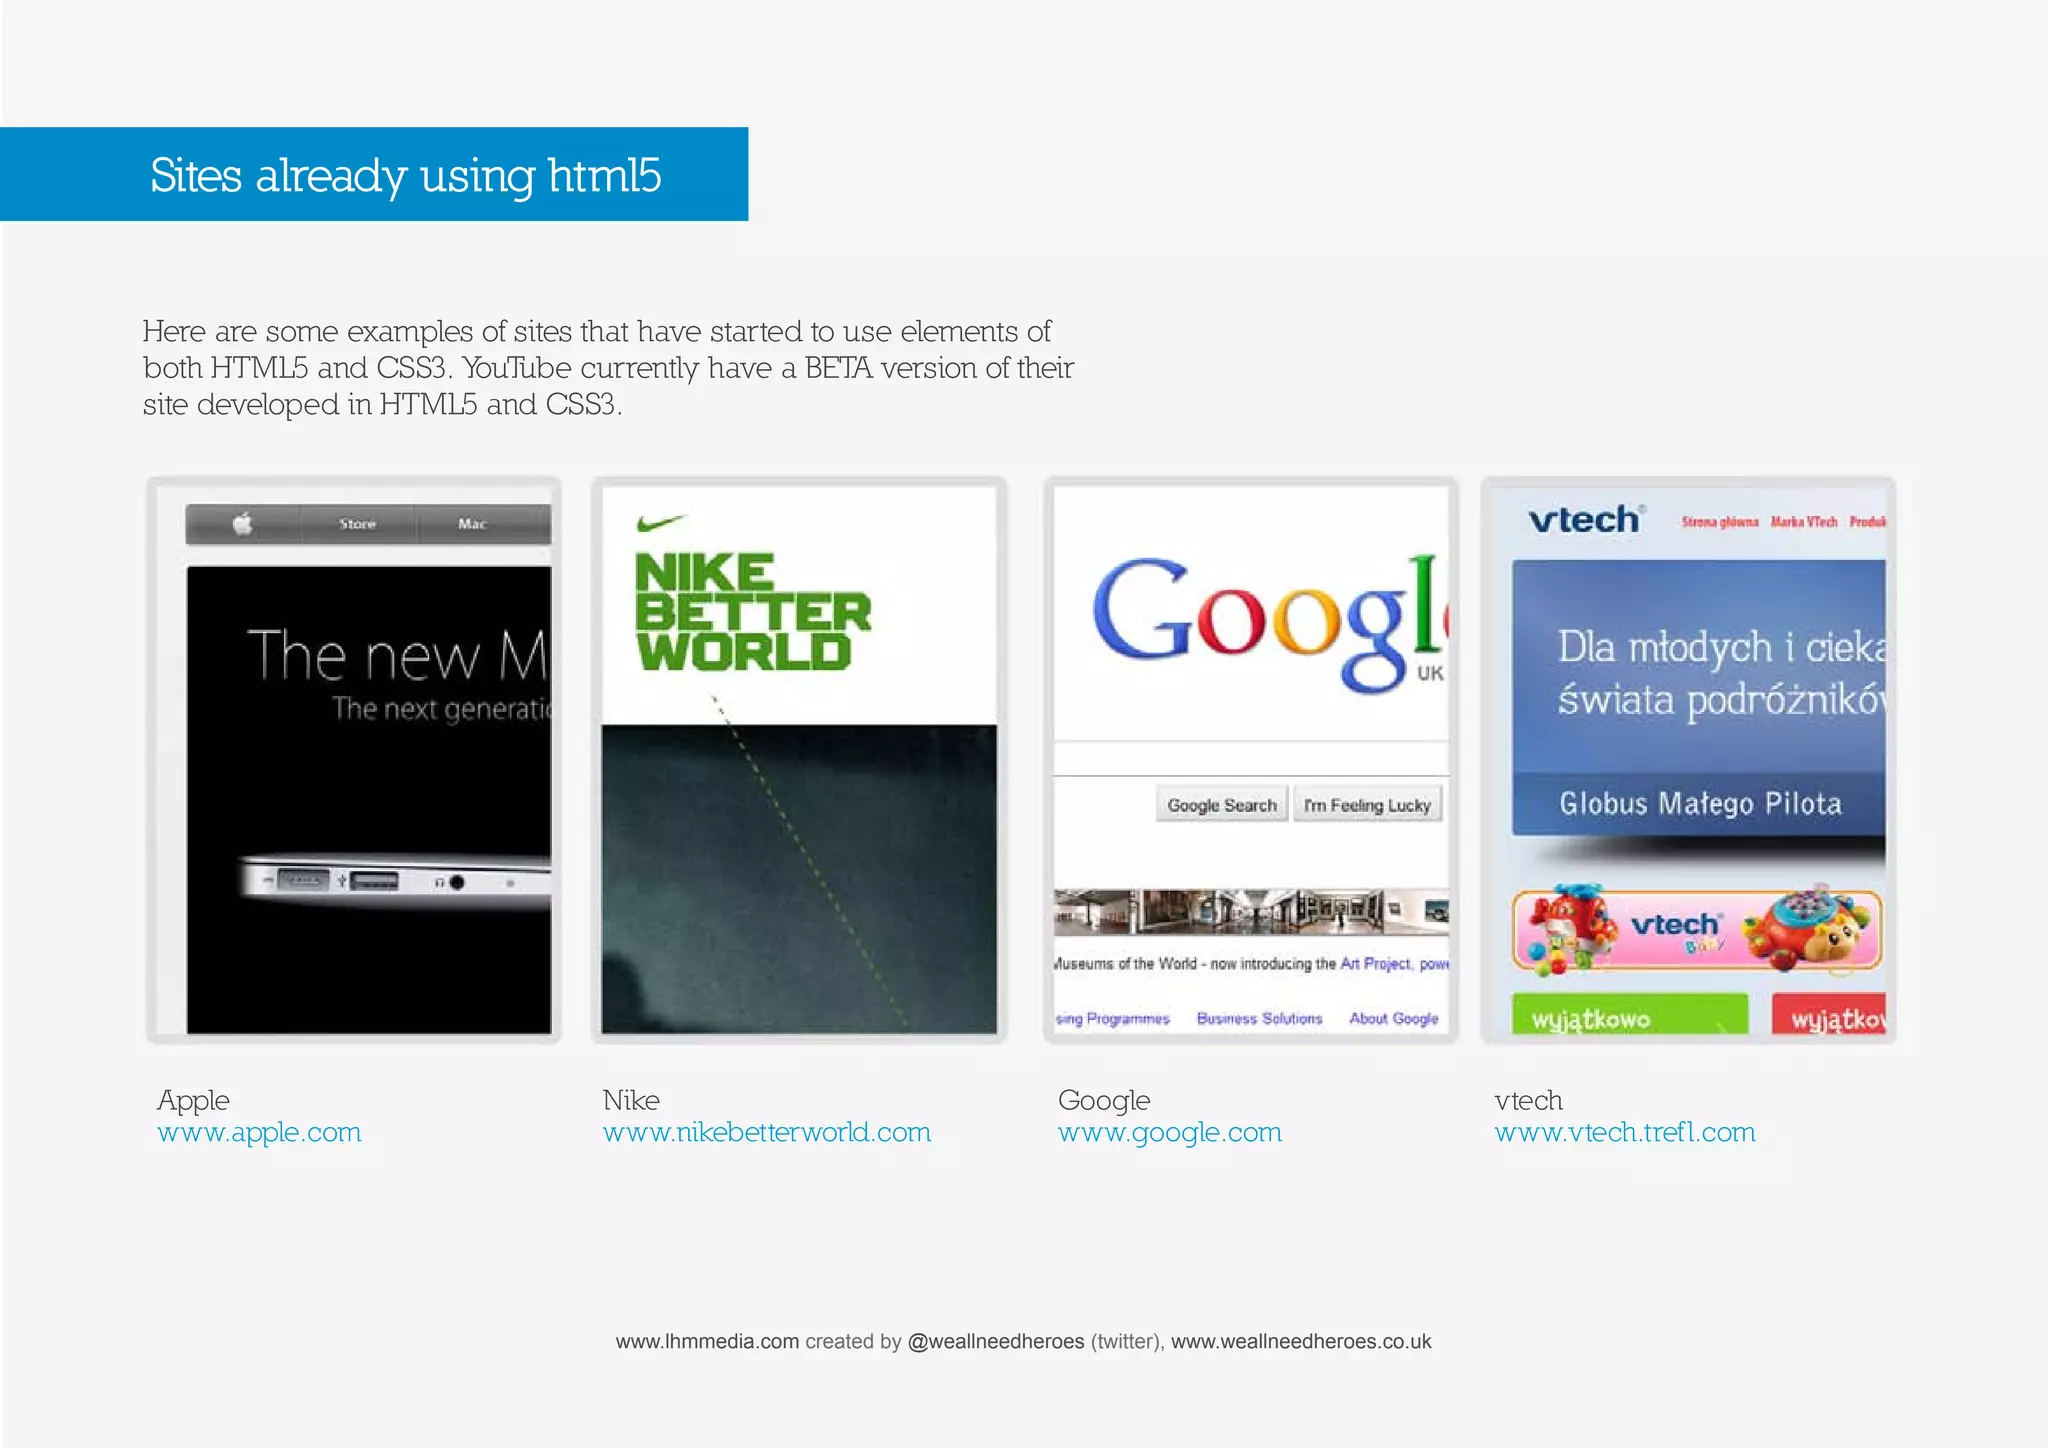Select the Mac tab in Apple screenshot

click(472, 524)
